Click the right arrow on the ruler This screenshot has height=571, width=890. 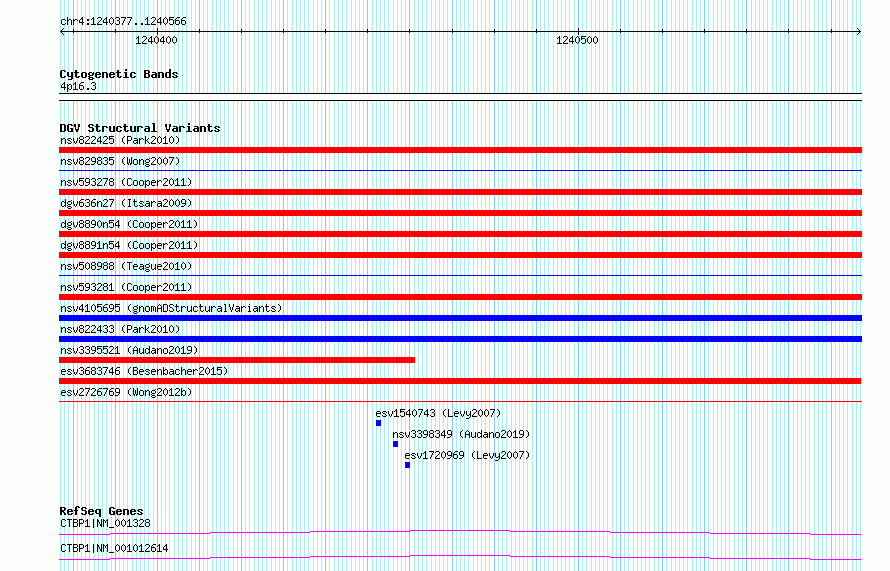(x=859, y=32)
